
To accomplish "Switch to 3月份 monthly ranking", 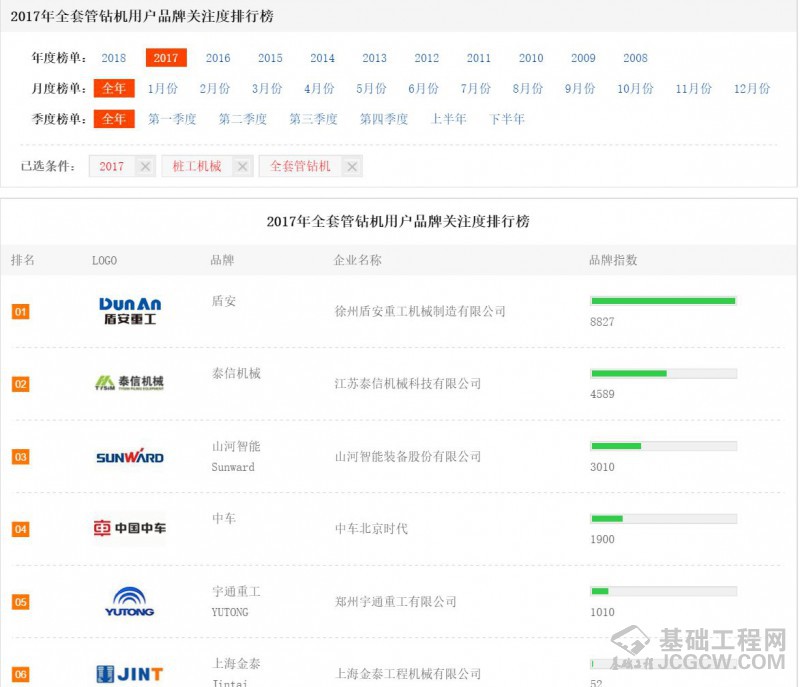I will point(267,89).
